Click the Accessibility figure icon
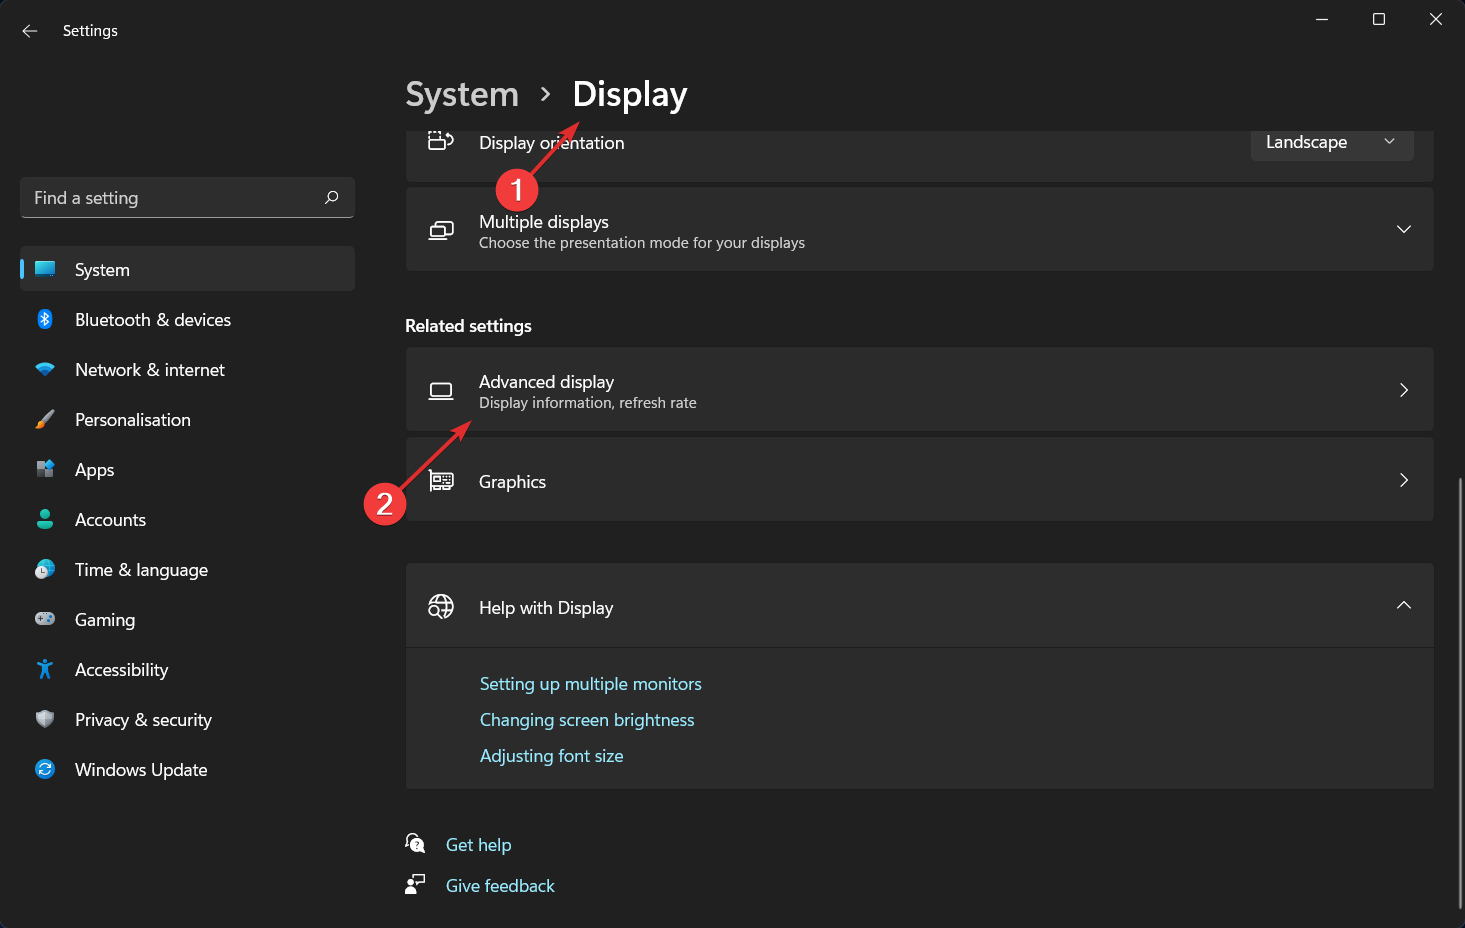The width and height of the screenshot is (1465, 928). pyautogui.click(x=45, y=669)
